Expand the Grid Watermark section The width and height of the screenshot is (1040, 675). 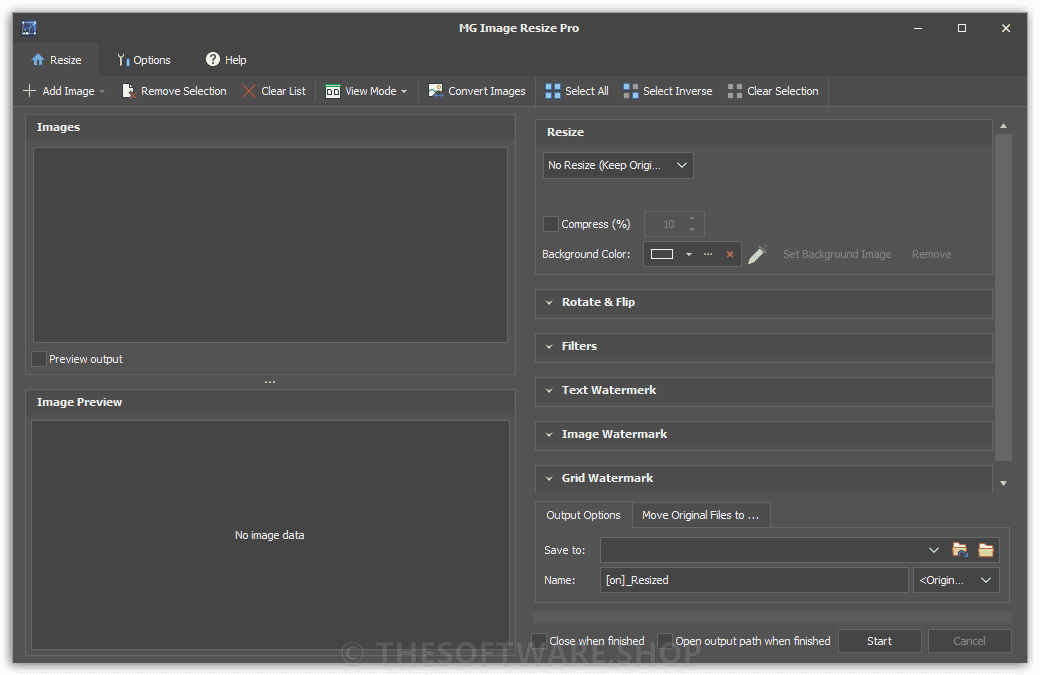pos(763,478)
